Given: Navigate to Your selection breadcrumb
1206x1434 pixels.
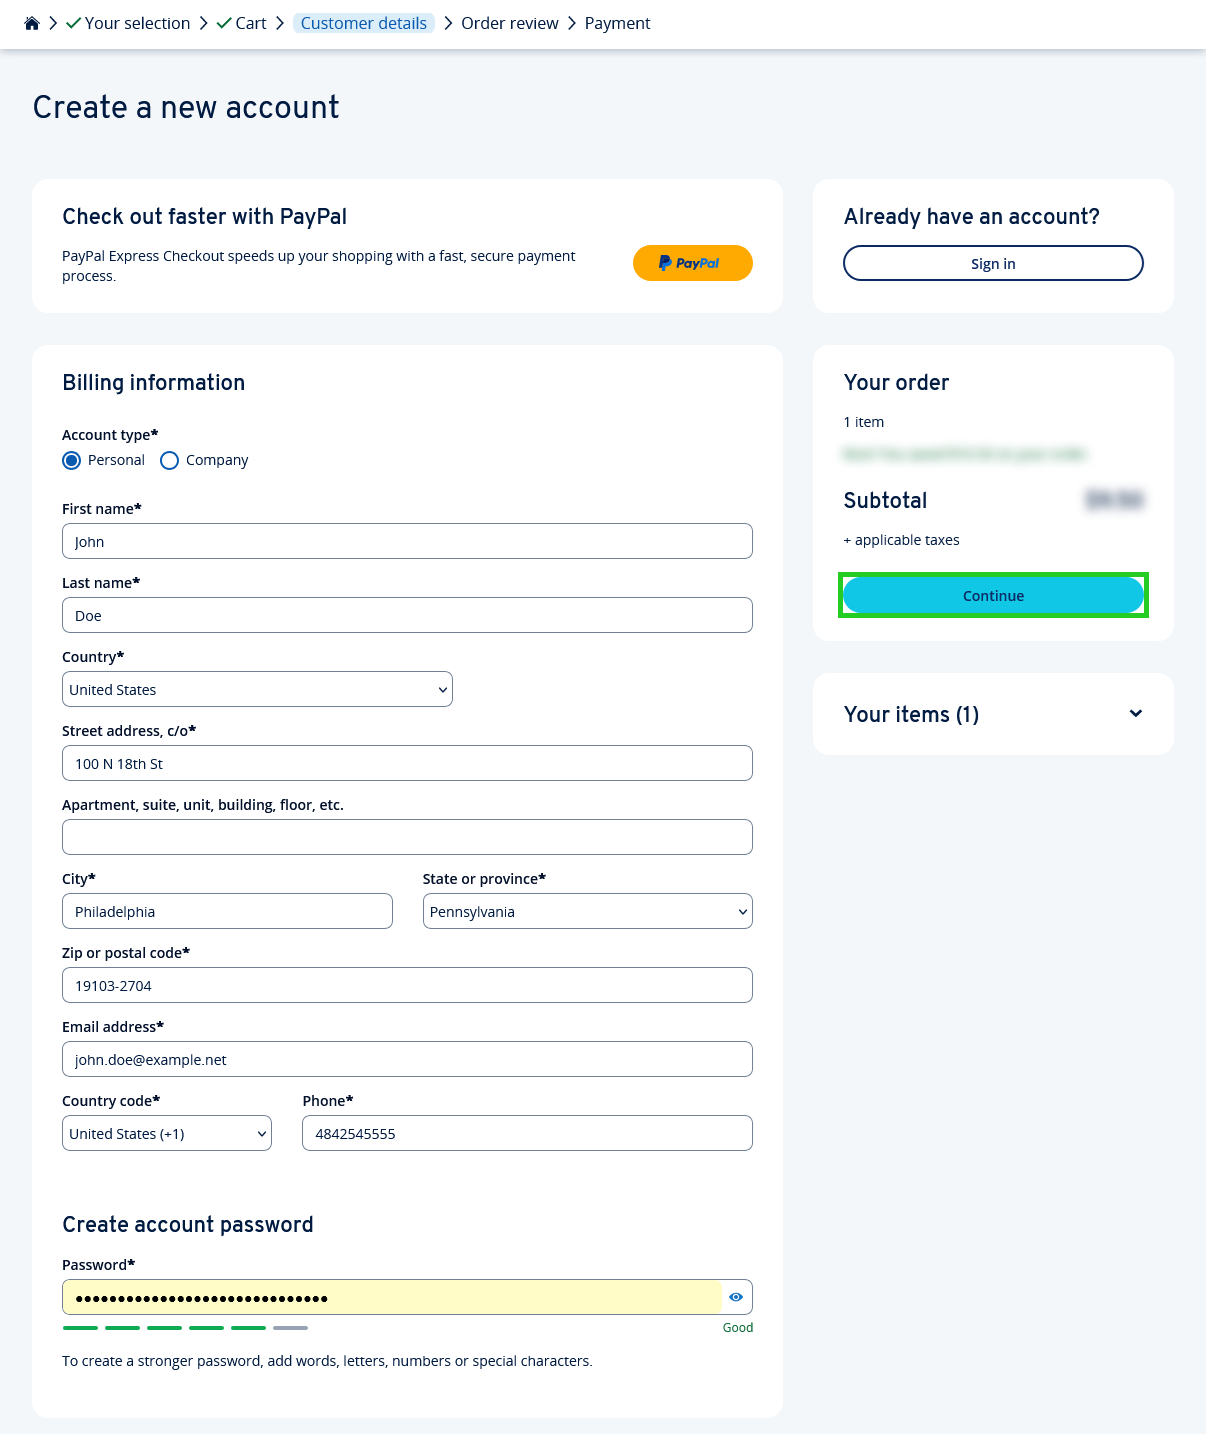Looking at the screenshot, I should click(x=135, y=22).
